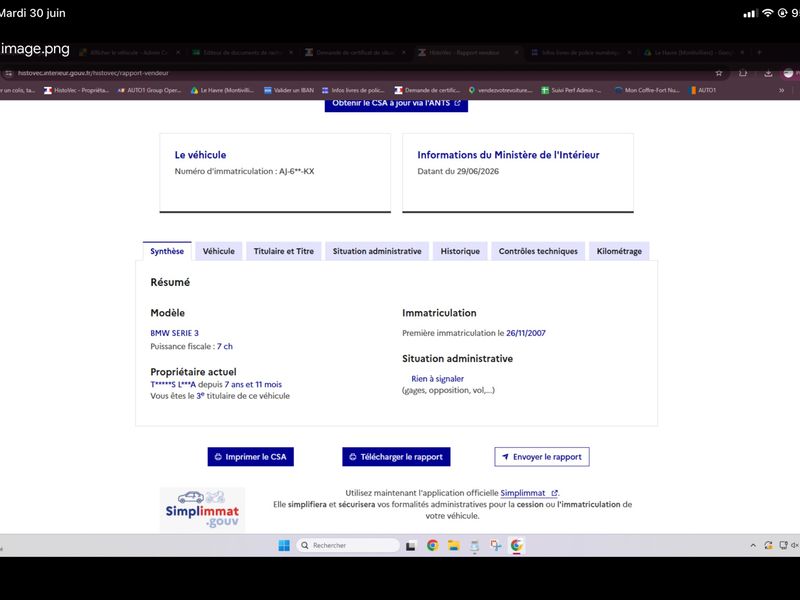Switch to the HistoVec - Rapport vendeur browser tab
Viewport: 800px width, 600px height.
tap(464, 53)
